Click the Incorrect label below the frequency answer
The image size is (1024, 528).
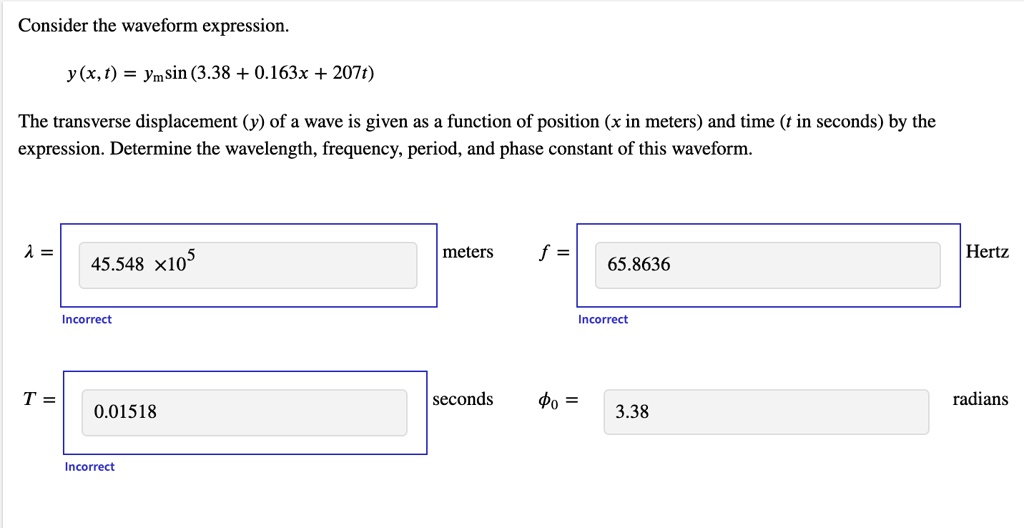click(x=603, y=319)
